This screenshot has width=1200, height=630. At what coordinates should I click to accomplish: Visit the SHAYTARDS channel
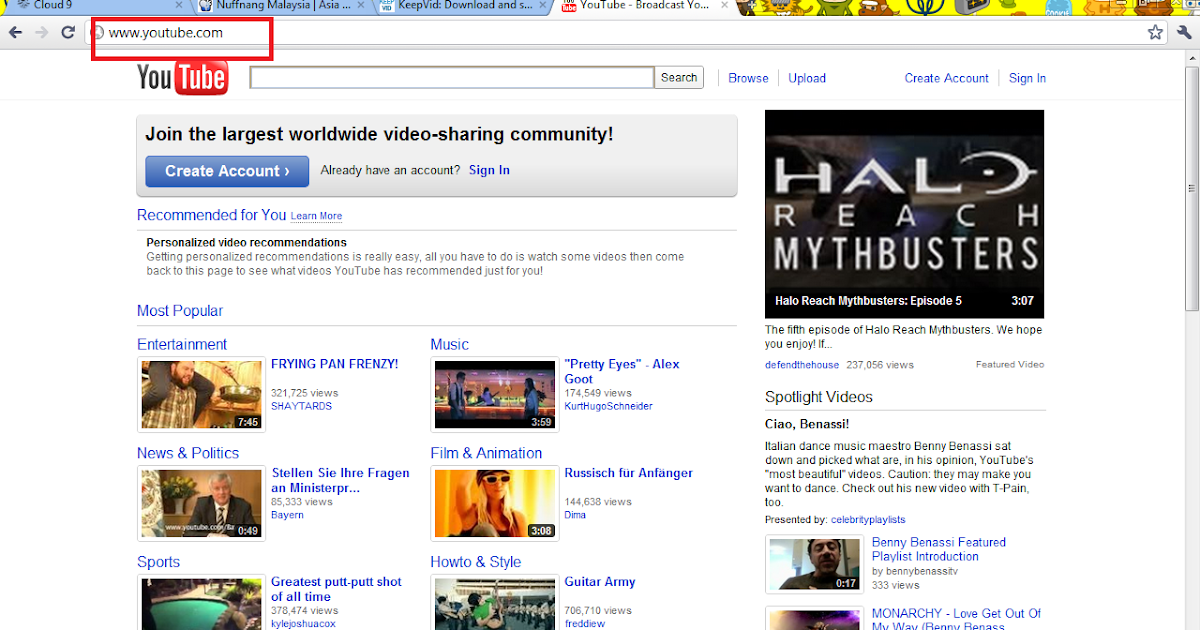301,406
